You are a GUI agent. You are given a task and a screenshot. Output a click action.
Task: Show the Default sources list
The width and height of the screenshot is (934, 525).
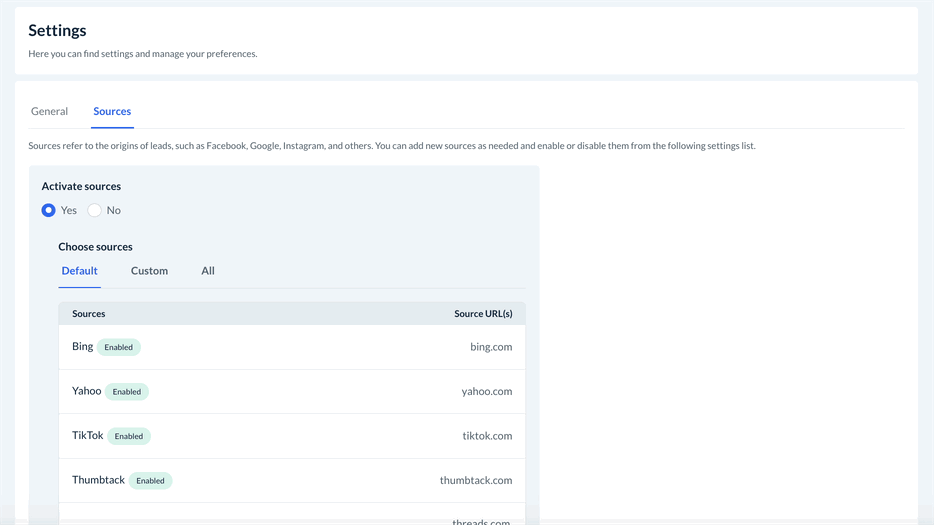point(79,271)
